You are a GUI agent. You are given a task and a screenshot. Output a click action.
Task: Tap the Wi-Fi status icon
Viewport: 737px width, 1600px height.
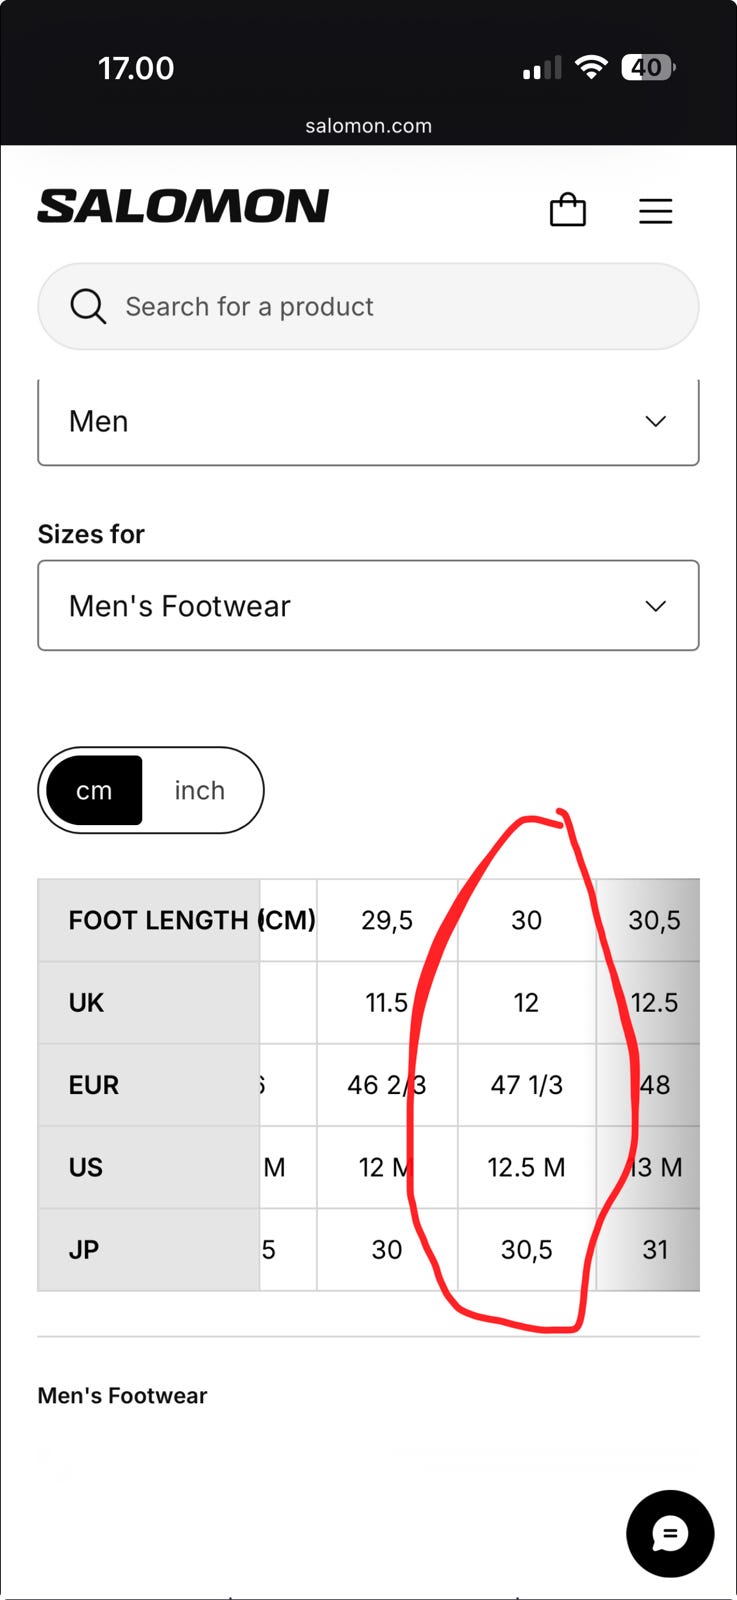coord(592,67)
